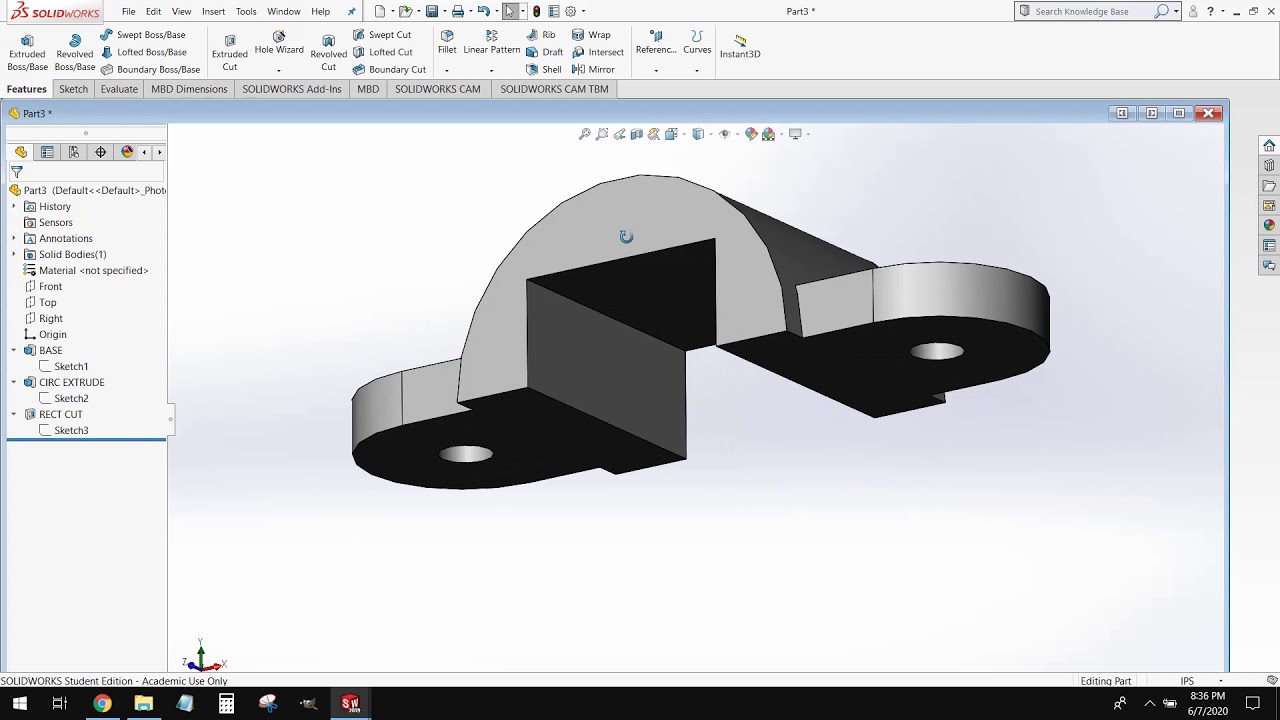Image resolution: width=1280 pixels, height=720 pixels.
Task: Expand the Fillet dropdown arrow
Action: click(447, 70)
